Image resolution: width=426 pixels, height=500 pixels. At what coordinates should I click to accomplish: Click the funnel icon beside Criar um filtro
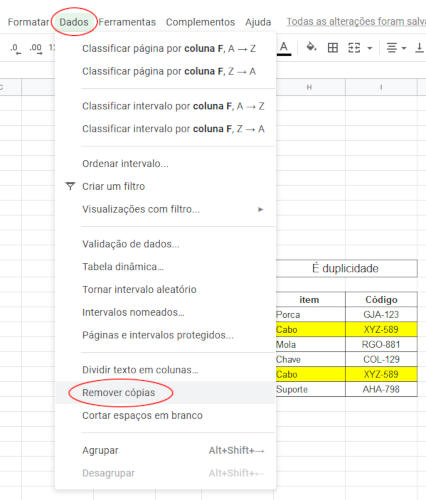pyautogui.click(x=70, y=186)
